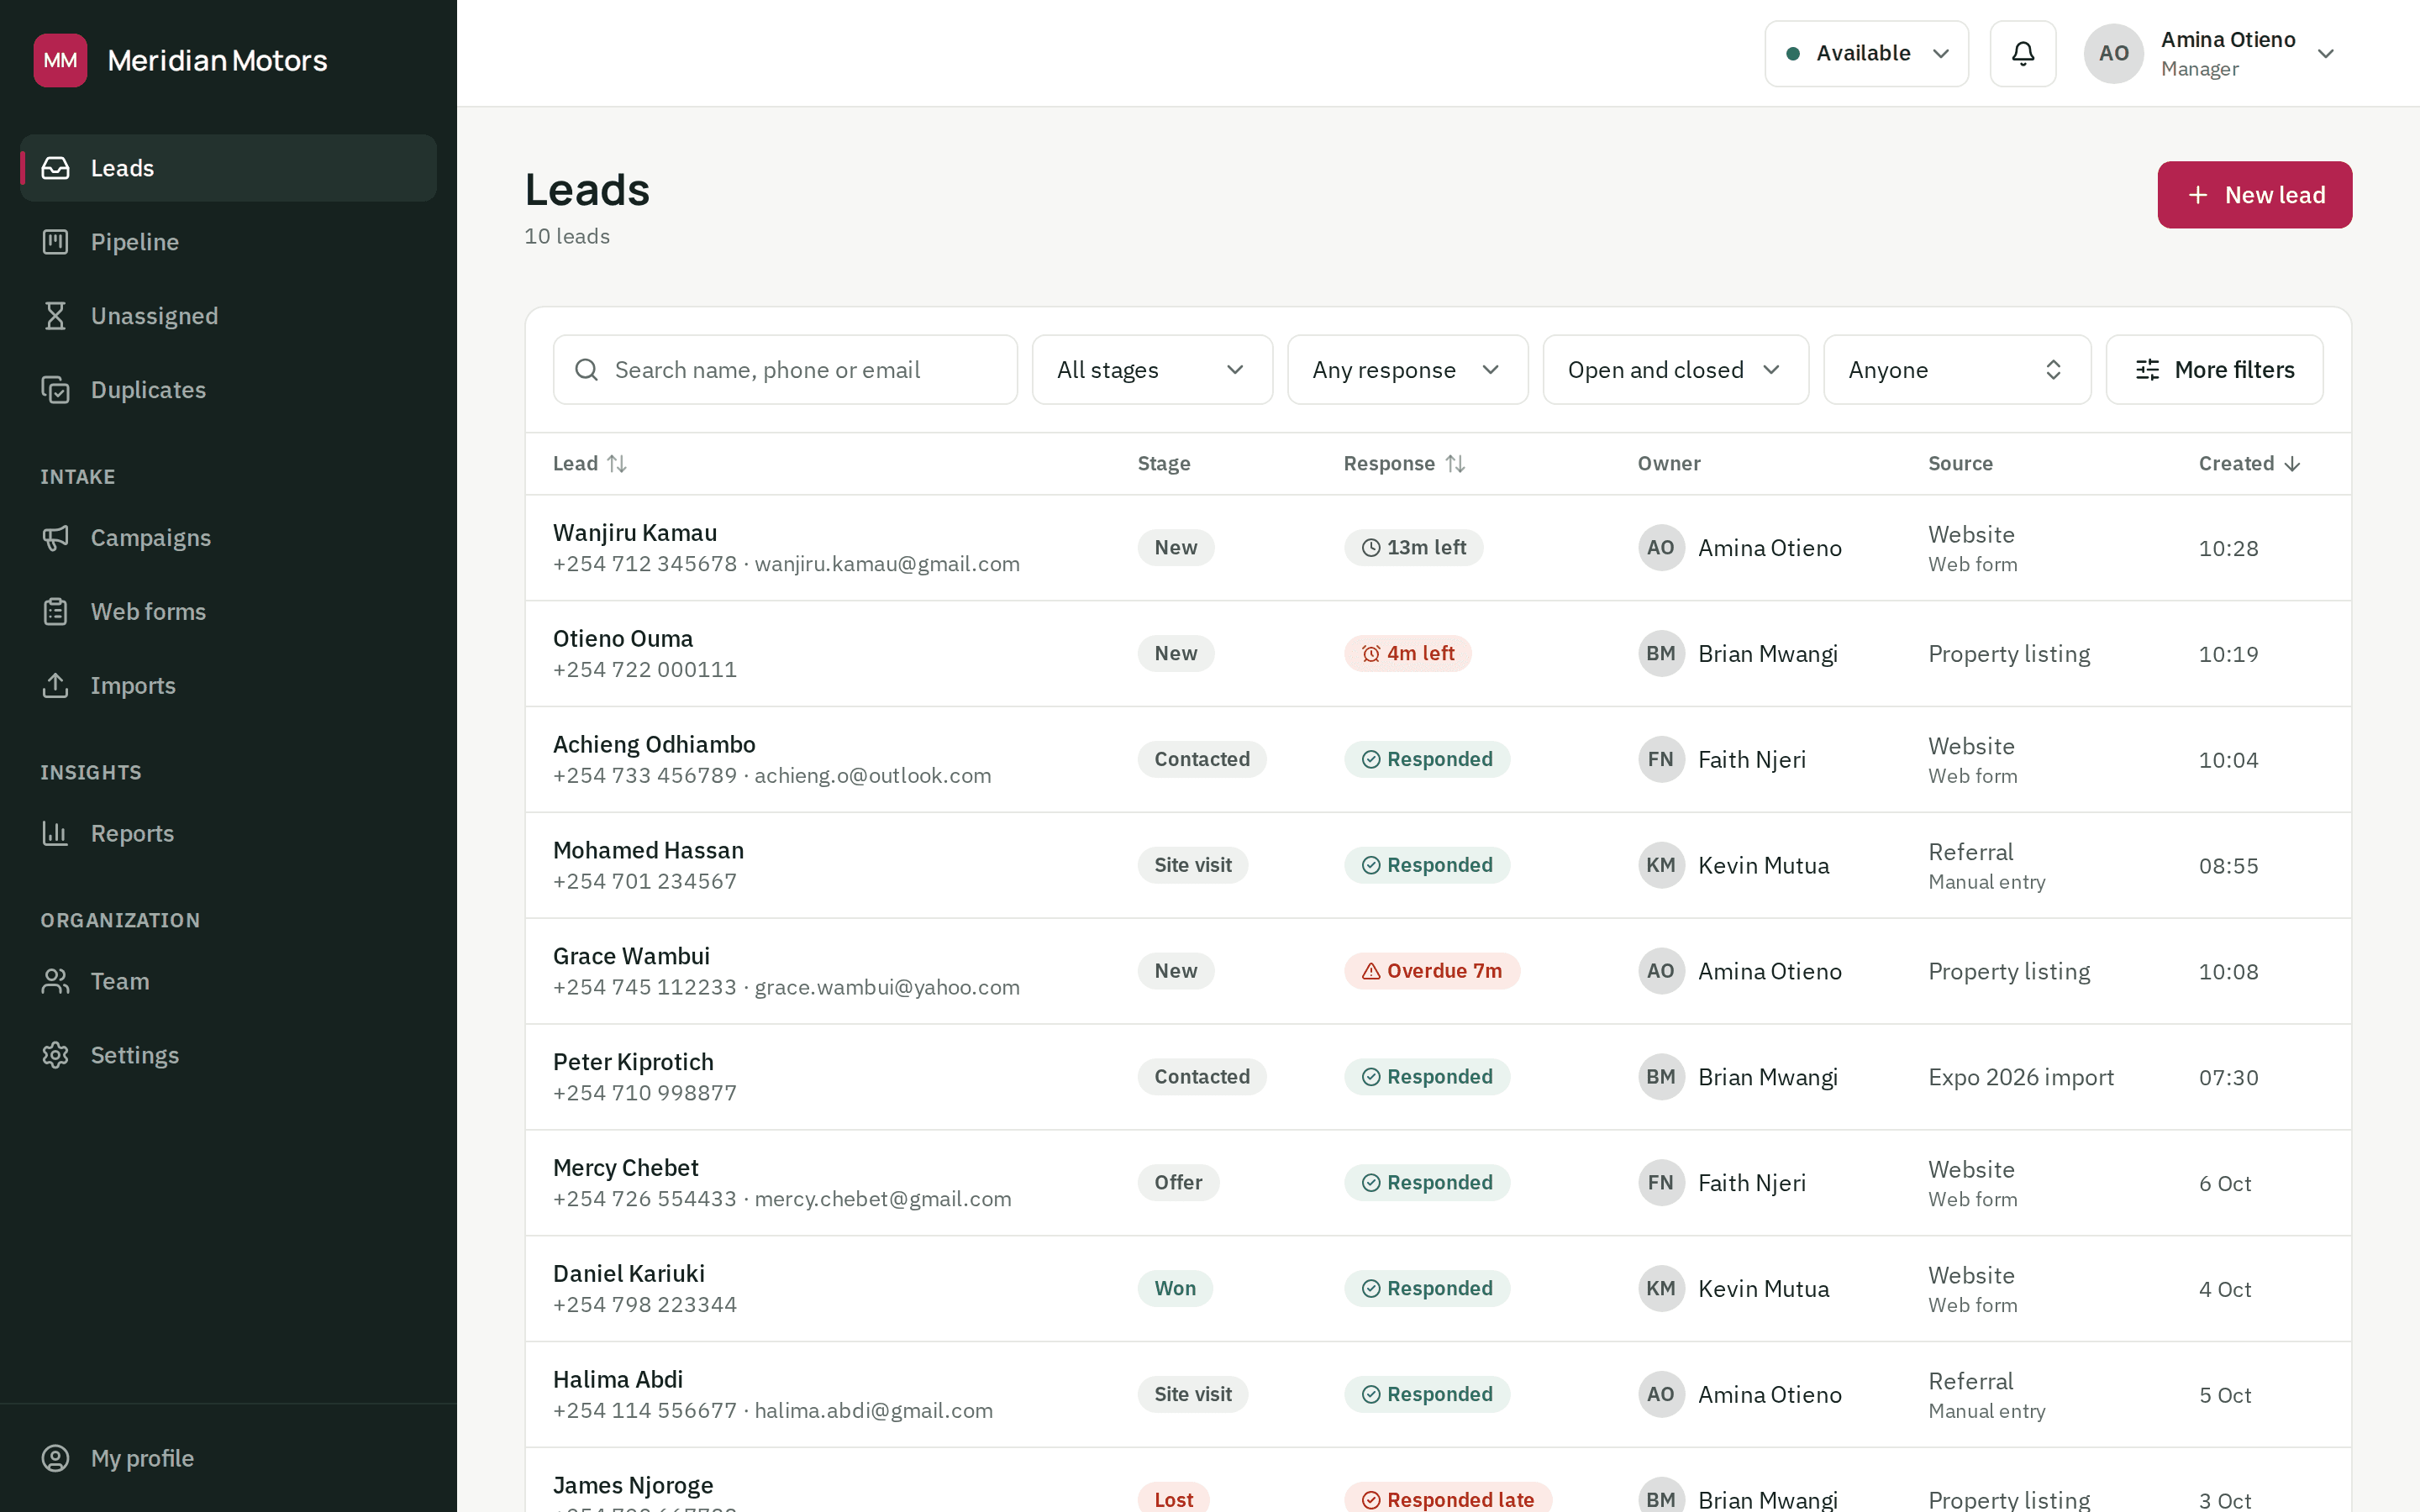Open the notifications bell
Screen dimensions: 2420x1512
click(2022, 54)
